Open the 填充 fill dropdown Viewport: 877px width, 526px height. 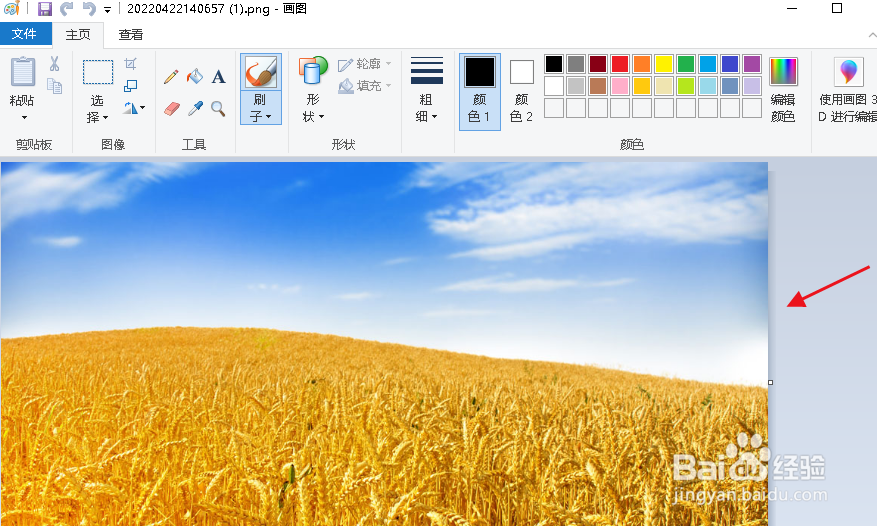pyautogui.click(x=365, y=86)
